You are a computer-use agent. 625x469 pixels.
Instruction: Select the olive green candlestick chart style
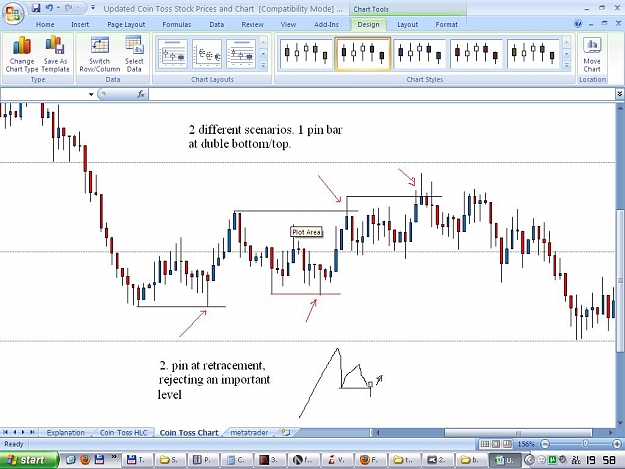tap(533, 54)
